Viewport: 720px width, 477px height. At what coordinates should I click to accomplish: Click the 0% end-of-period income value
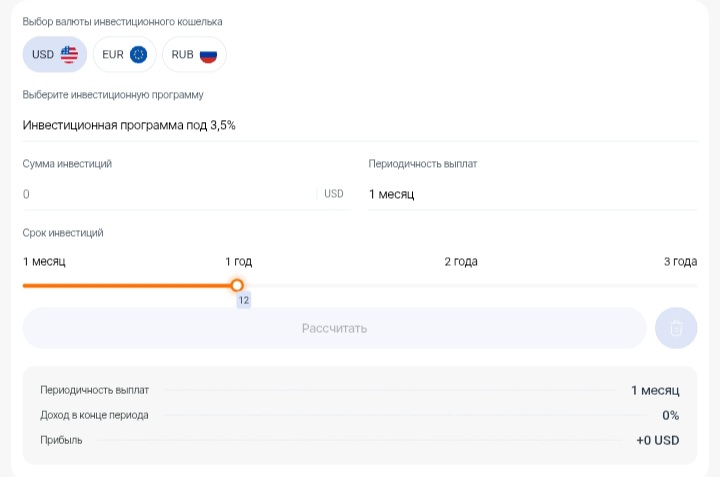click(x=670, y=415)
